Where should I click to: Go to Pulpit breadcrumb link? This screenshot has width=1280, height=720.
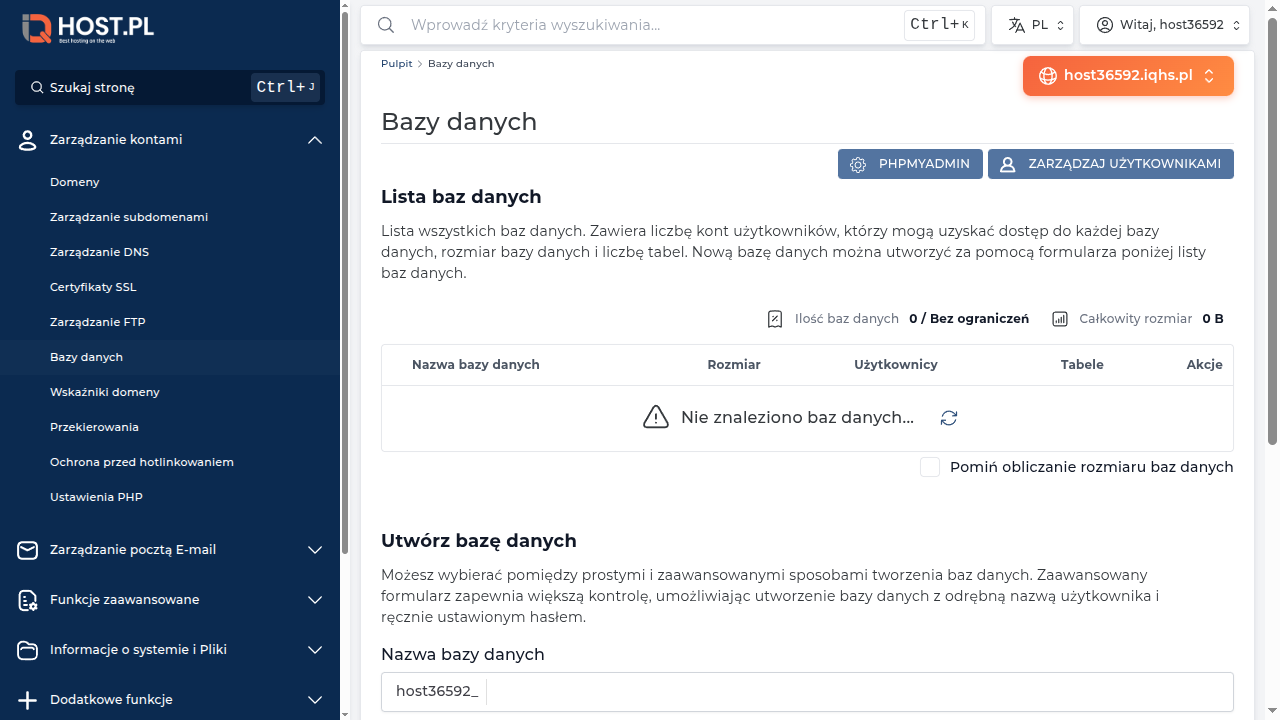(397, 63)
